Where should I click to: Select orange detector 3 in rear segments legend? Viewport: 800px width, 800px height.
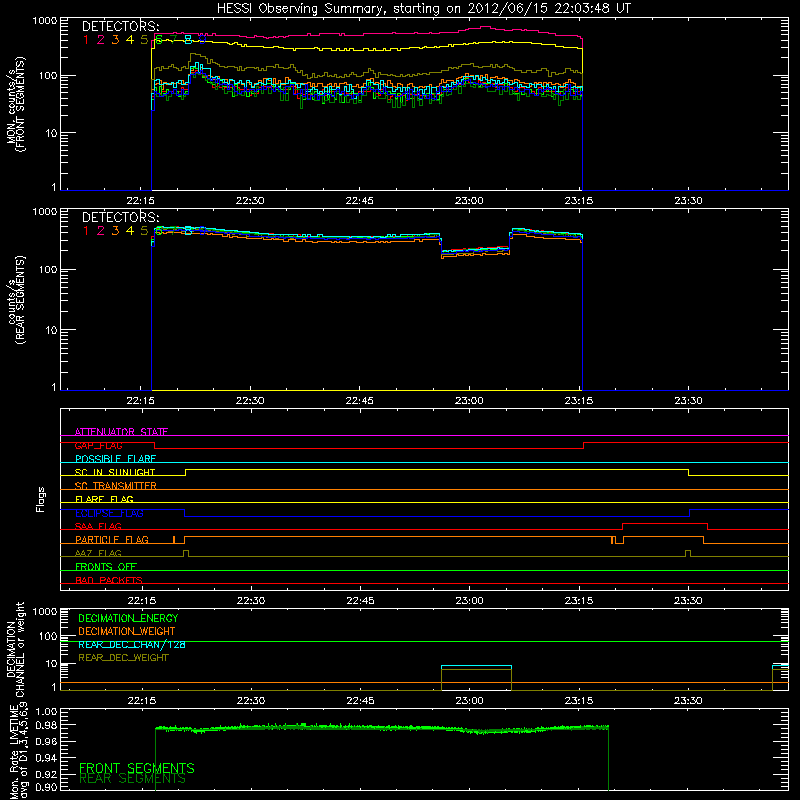coord(115,231)
